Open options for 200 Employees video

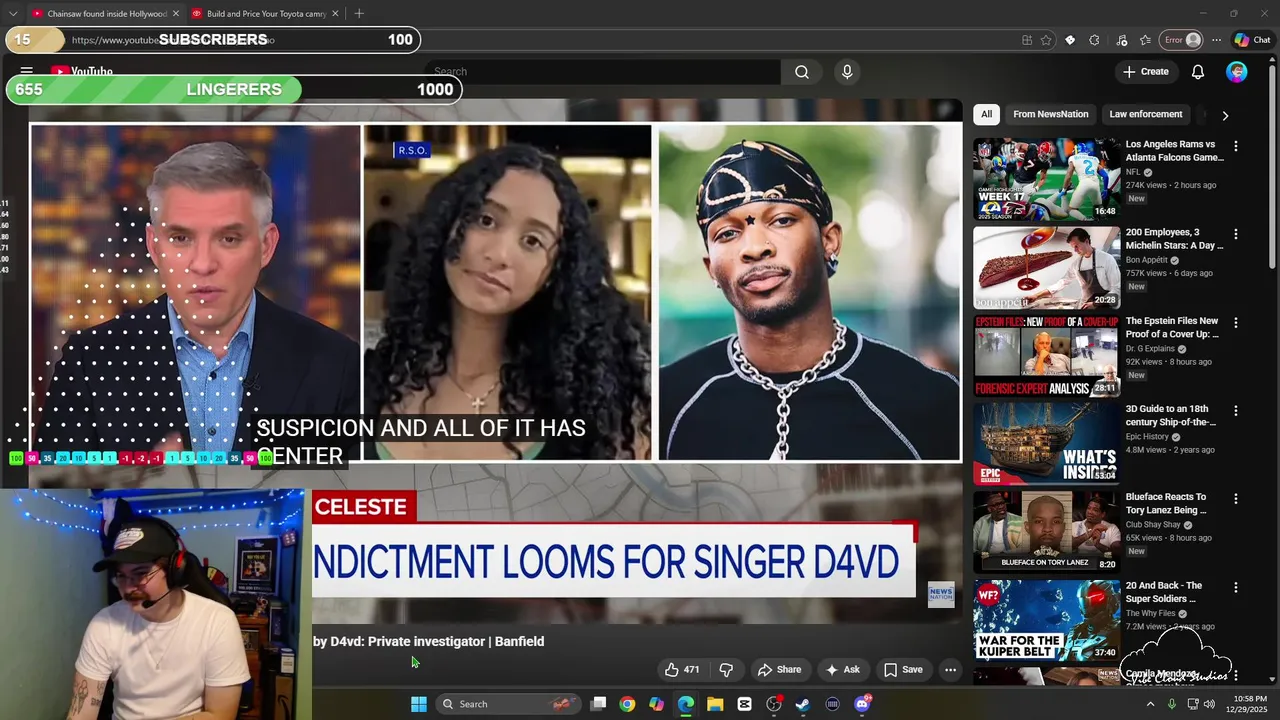[1236, 234]
